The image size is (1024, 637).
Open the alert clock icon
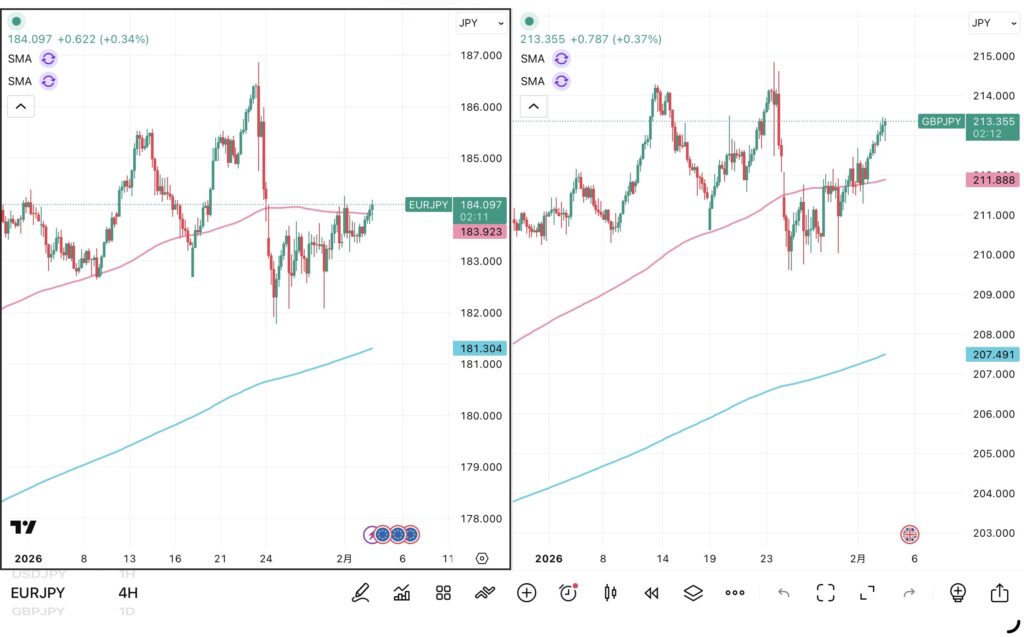coord(568,593)
